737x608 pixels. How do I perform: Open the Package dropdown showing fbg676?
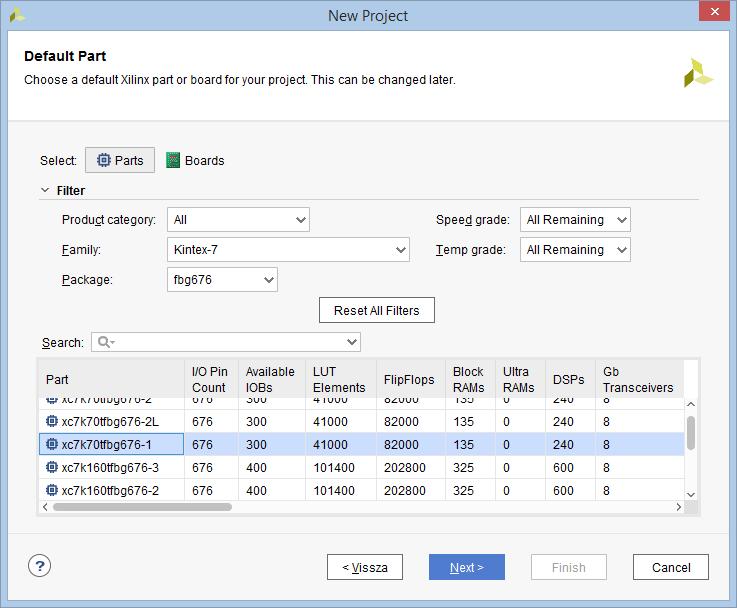pyautogui.click(x=222, y=280)
